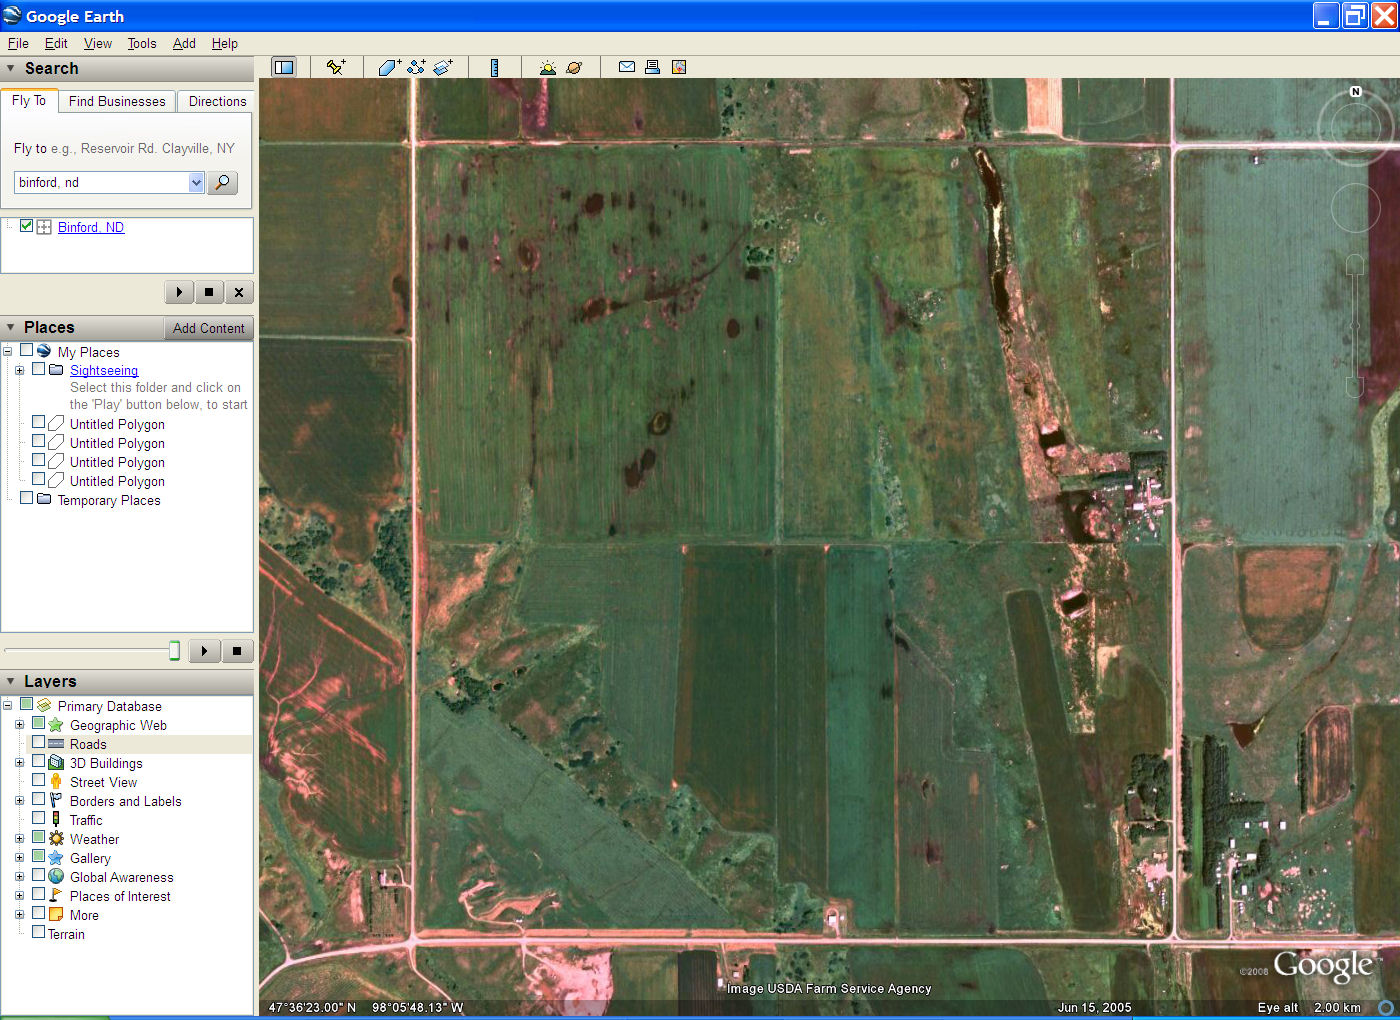
Task: Click the Google Earth title bar icon
Action: click(x=12, y=15)
